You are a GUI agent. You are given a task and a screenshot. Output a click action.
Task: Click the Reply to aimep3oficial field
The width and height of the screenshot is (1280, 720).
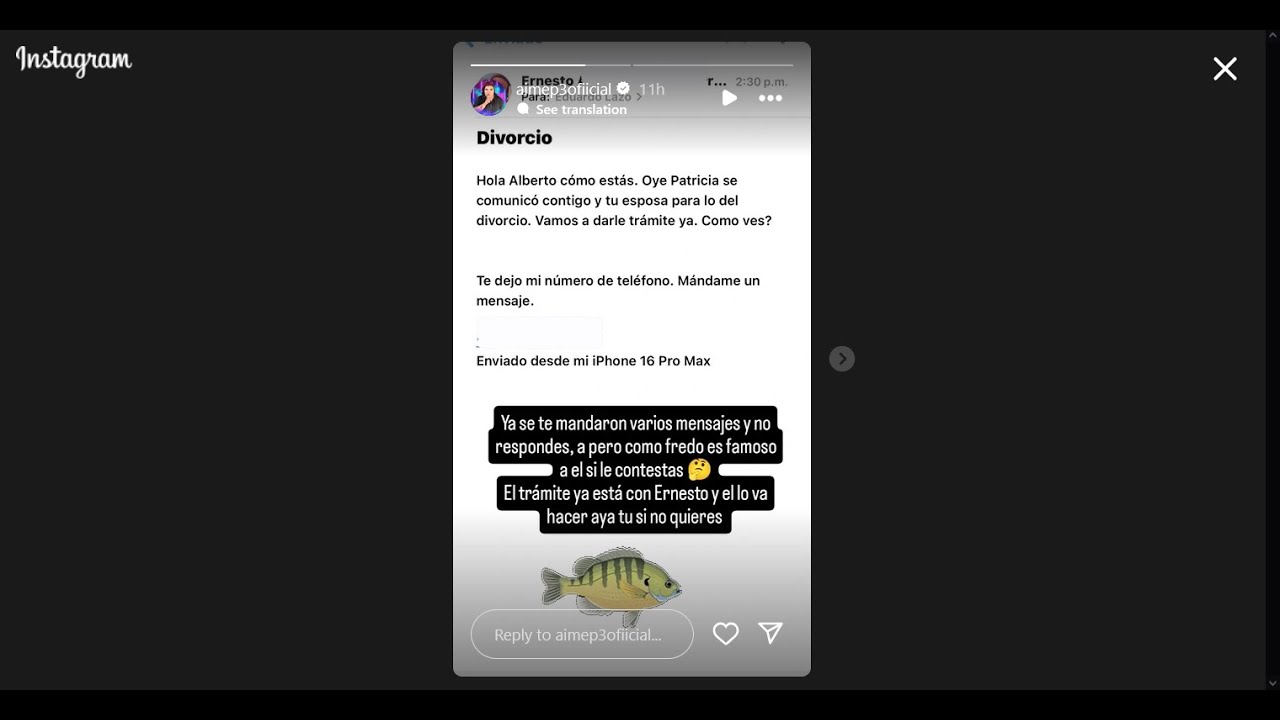click(582, 634)
